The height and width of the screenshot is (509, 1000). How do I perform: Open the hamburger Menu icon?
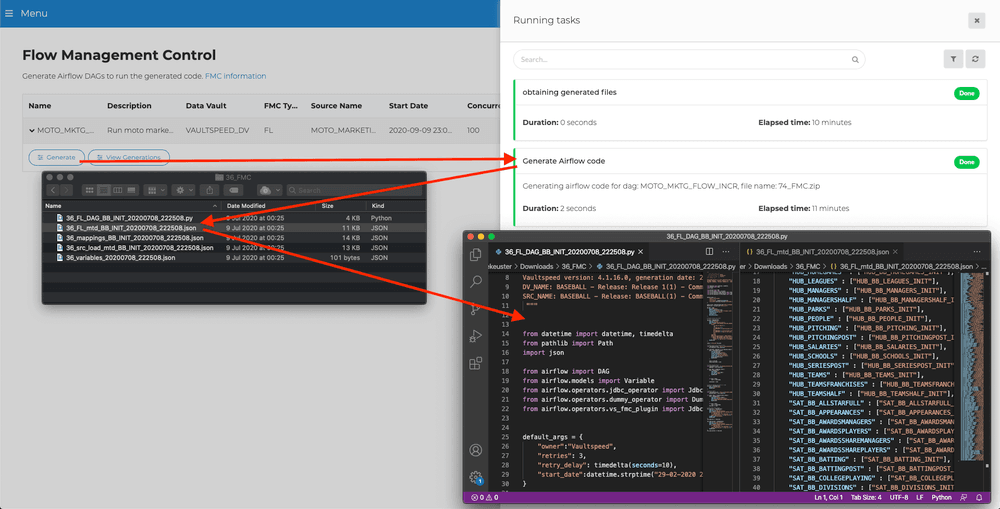9,13
